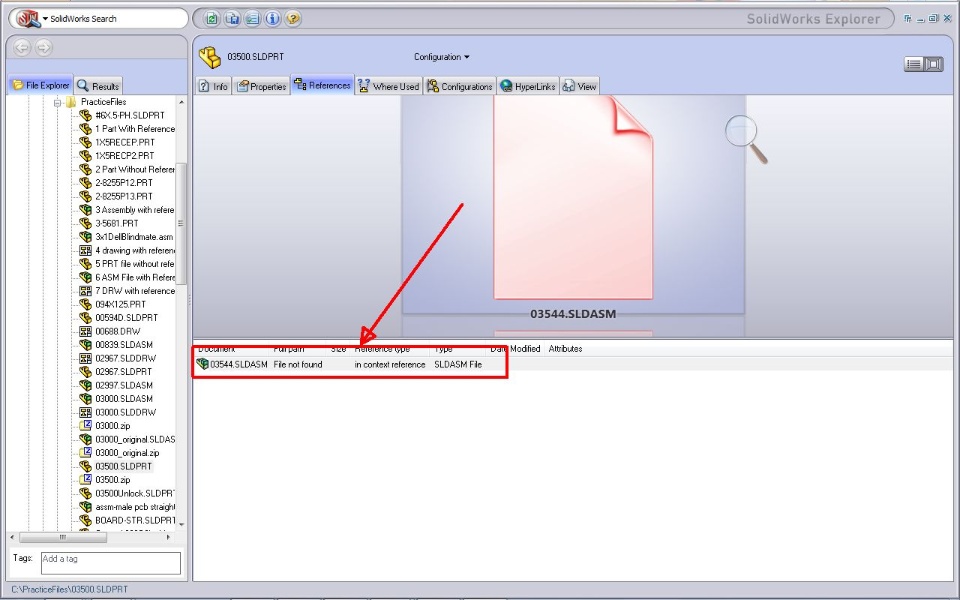
Task: Click the 03544.SLDASM preview thumbnail
Action: (573, 198)
